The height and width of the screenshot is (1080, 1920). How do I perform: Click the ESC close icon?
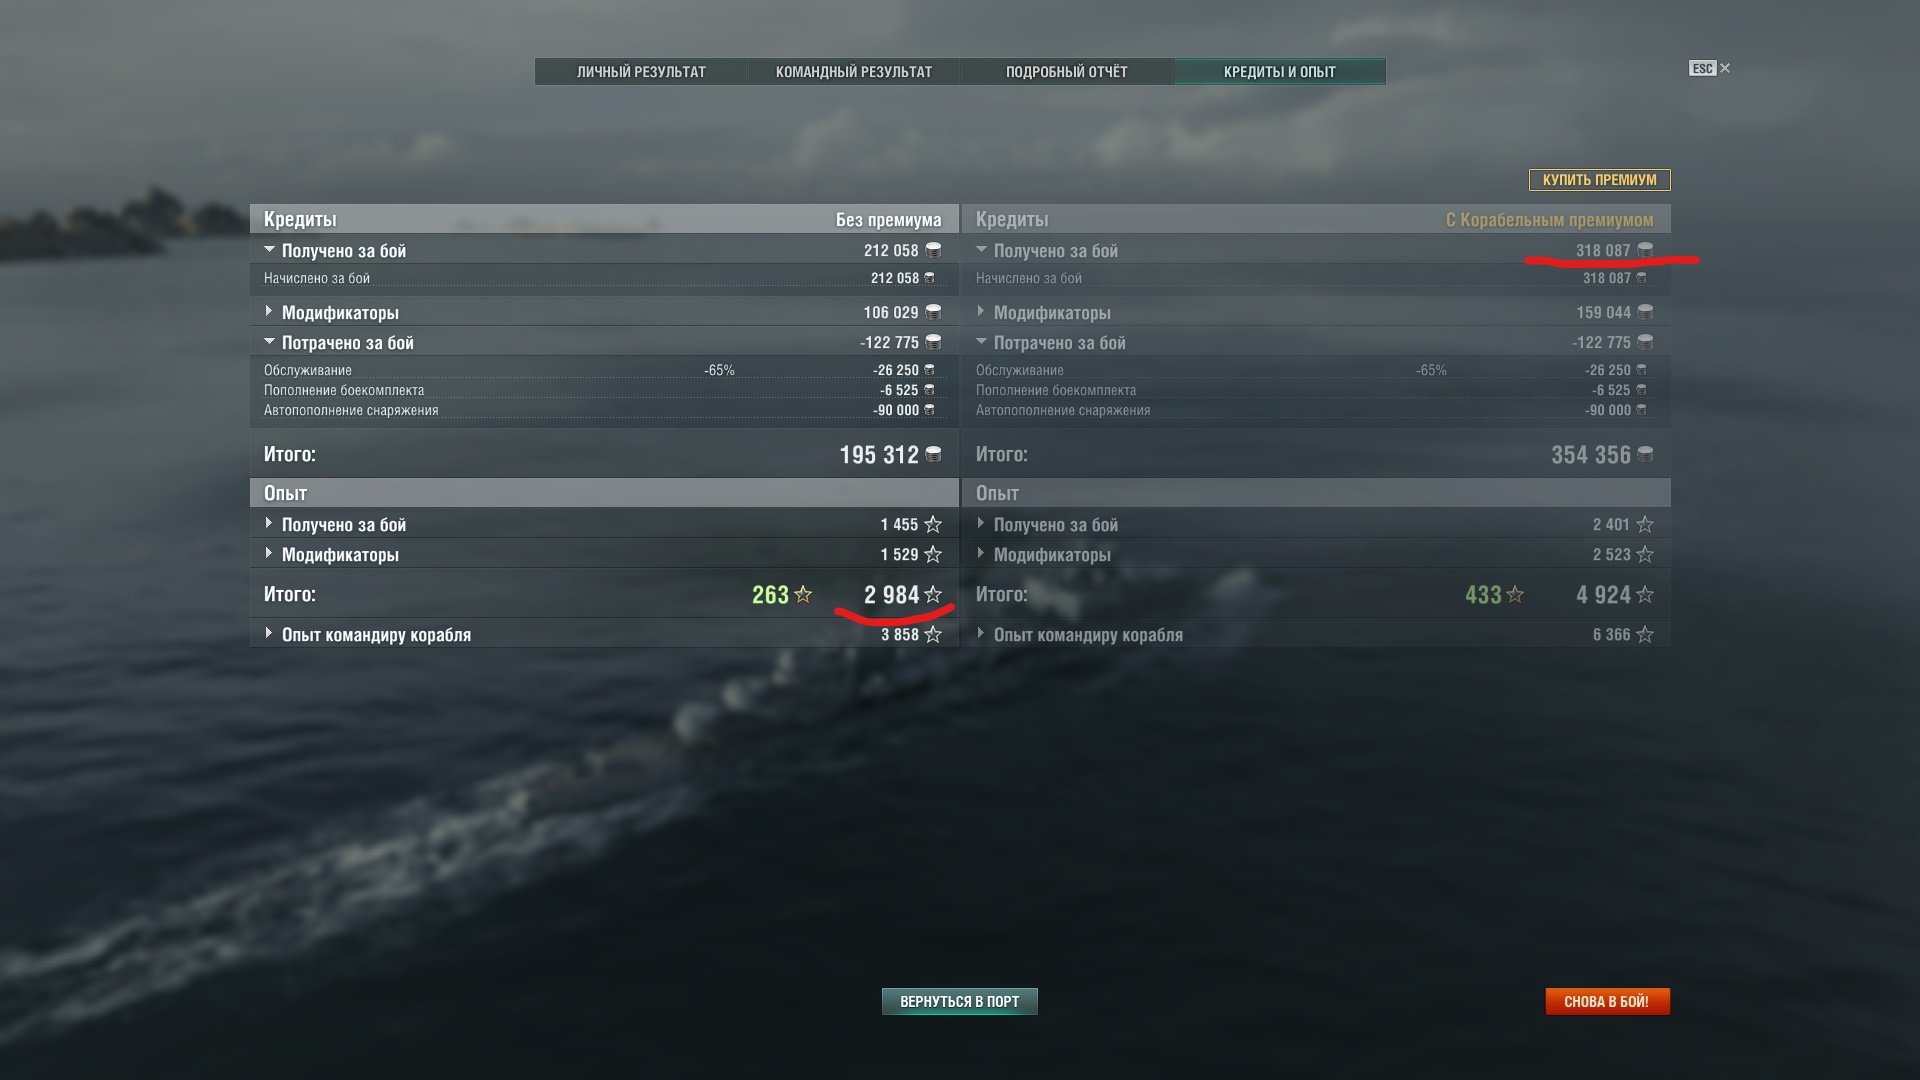coord(1724,68)
